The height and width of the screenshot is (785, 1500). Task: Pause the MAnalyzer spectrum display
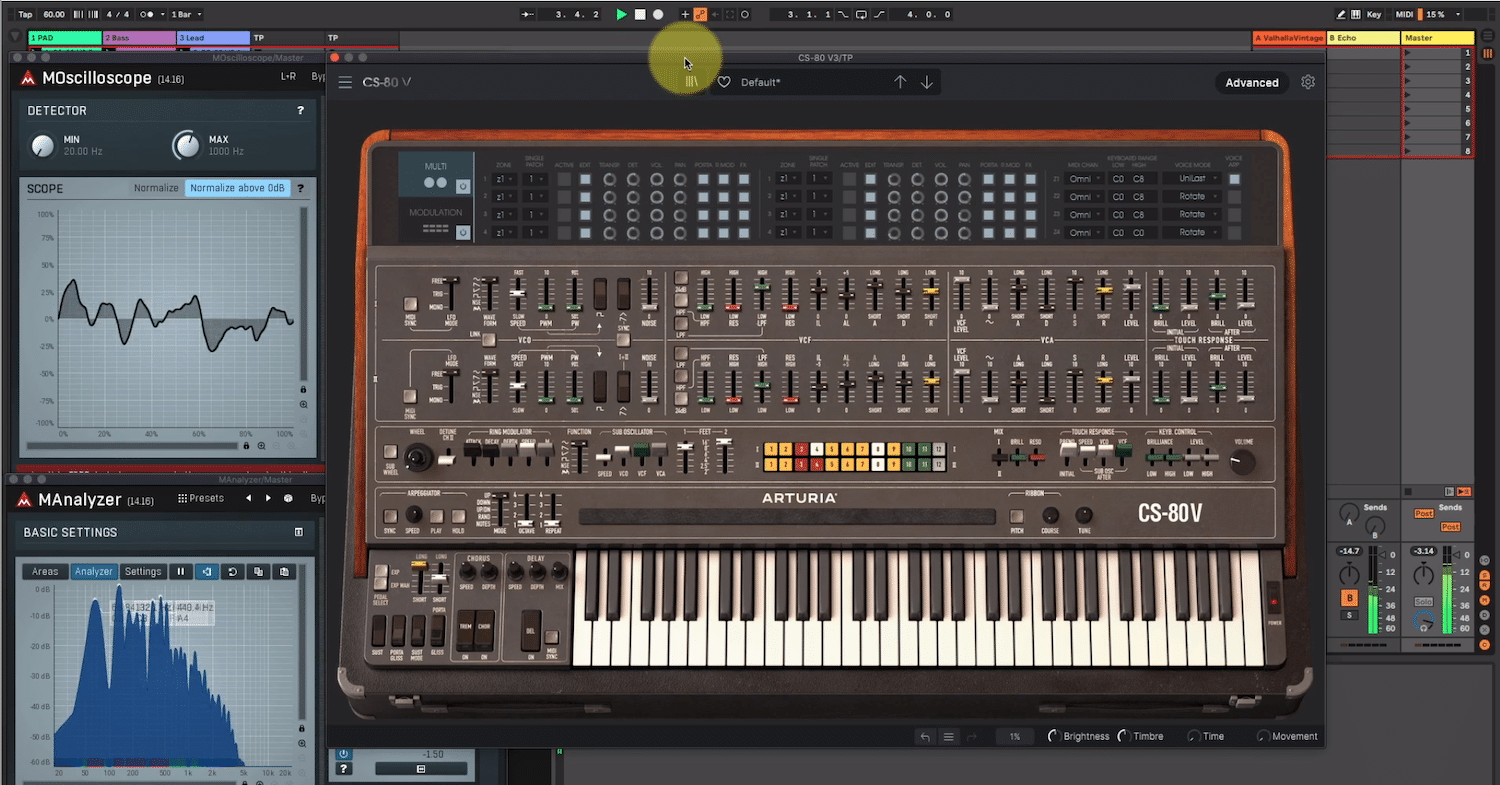coord(181,572)
